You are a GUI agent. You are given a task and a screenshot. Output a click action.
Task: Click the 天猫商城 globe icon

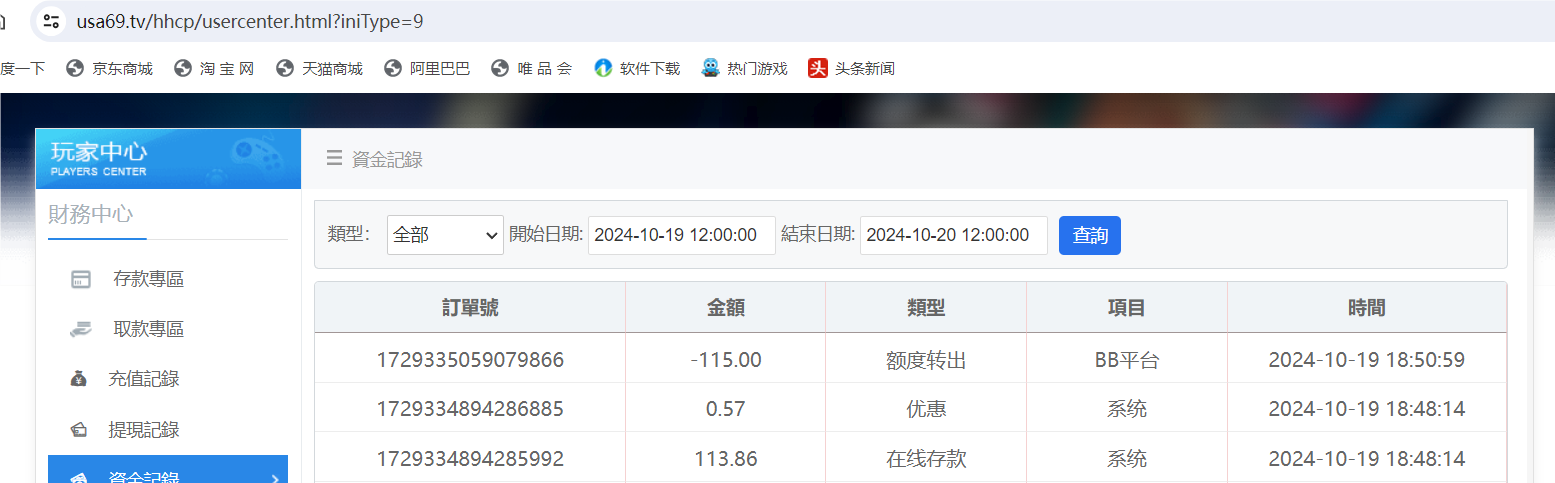tap(285, 69)
